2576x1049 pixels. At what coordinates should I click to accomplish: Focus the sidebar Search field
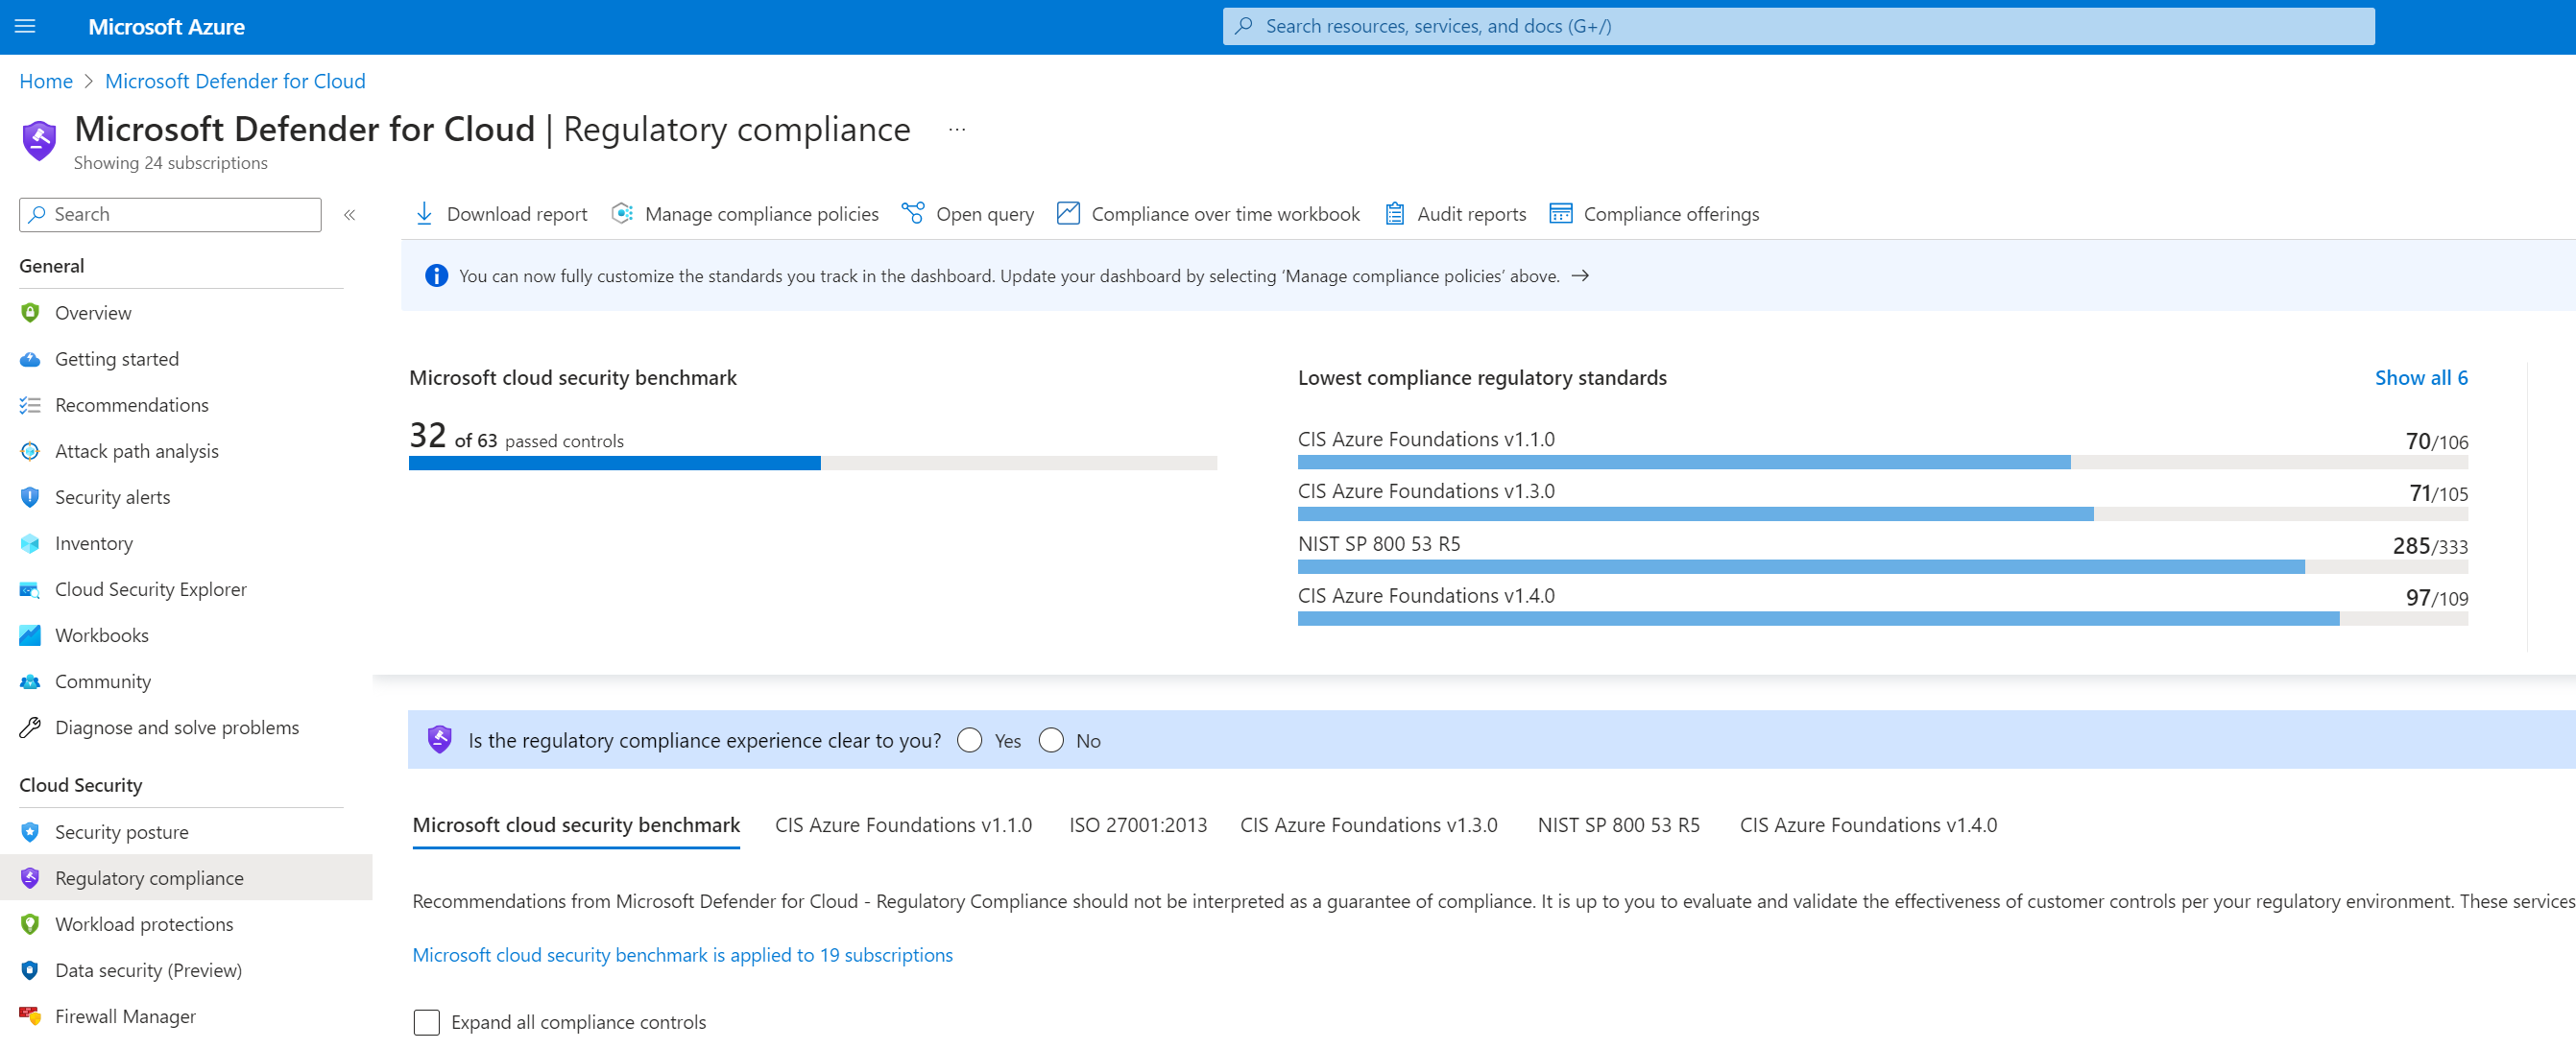pyautogui.click(x=170, y=214)
